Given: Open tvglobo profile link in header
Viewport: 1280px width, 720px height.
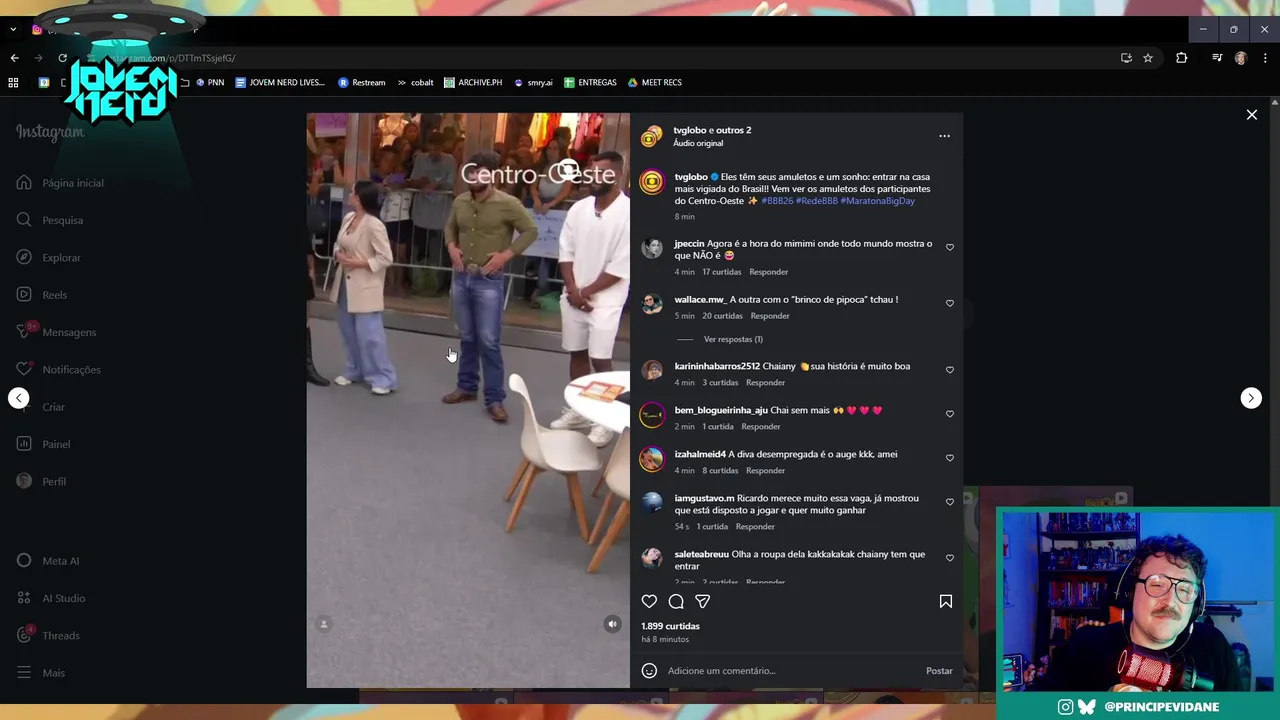Looking at the screenshot, I should pyautogui.click(x=690, y=130).
